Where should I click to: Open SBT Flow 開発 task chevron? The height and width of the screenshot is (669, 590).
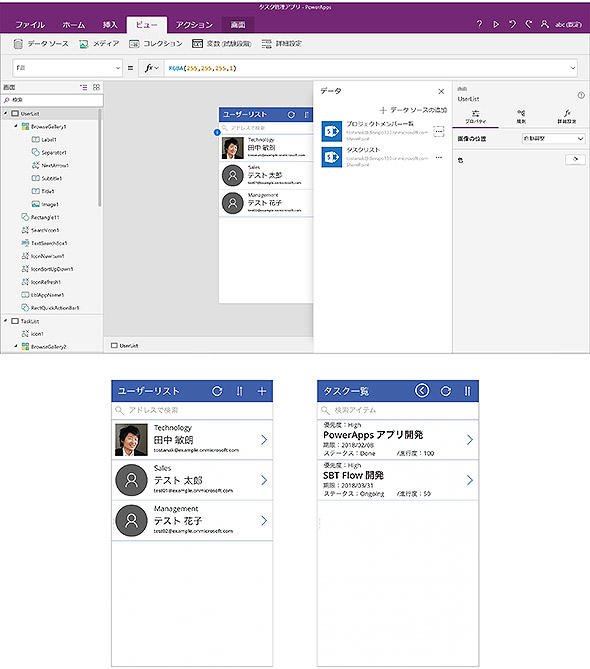point(470,480)
